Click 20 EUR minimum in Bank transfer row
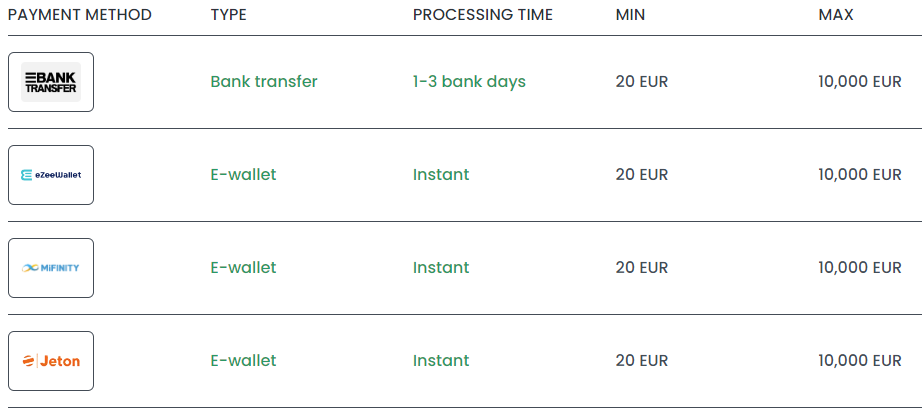The width and height of the screenshot is (922, 412). coord(642,82)
